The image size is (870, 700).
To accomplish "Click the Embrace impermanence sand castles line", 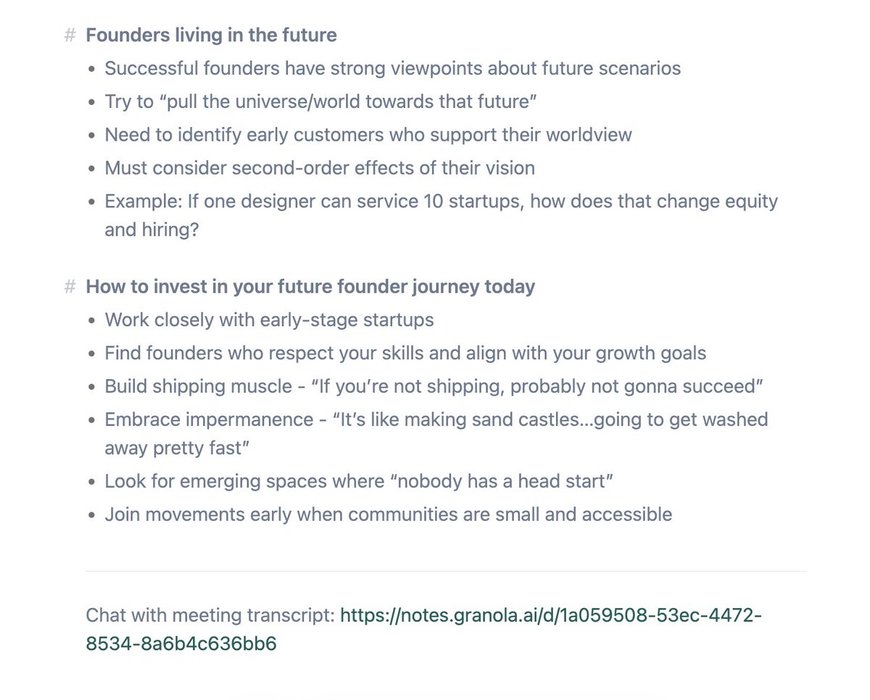I will (436, 434).
